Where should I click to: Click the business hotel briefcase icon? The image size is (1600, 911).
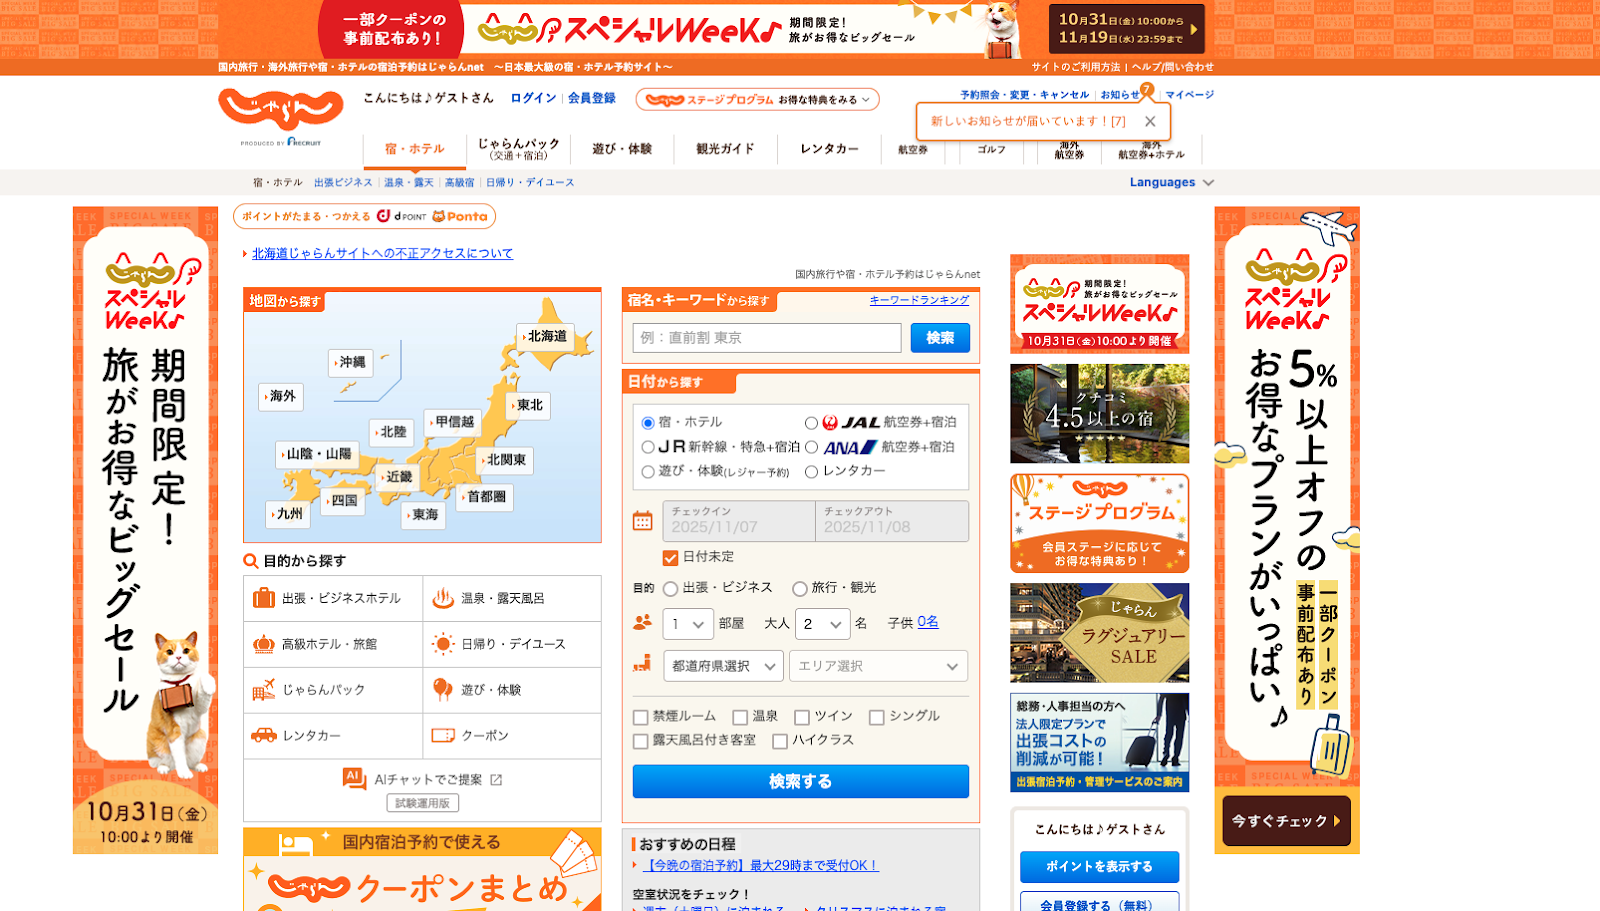coord(263,598)
